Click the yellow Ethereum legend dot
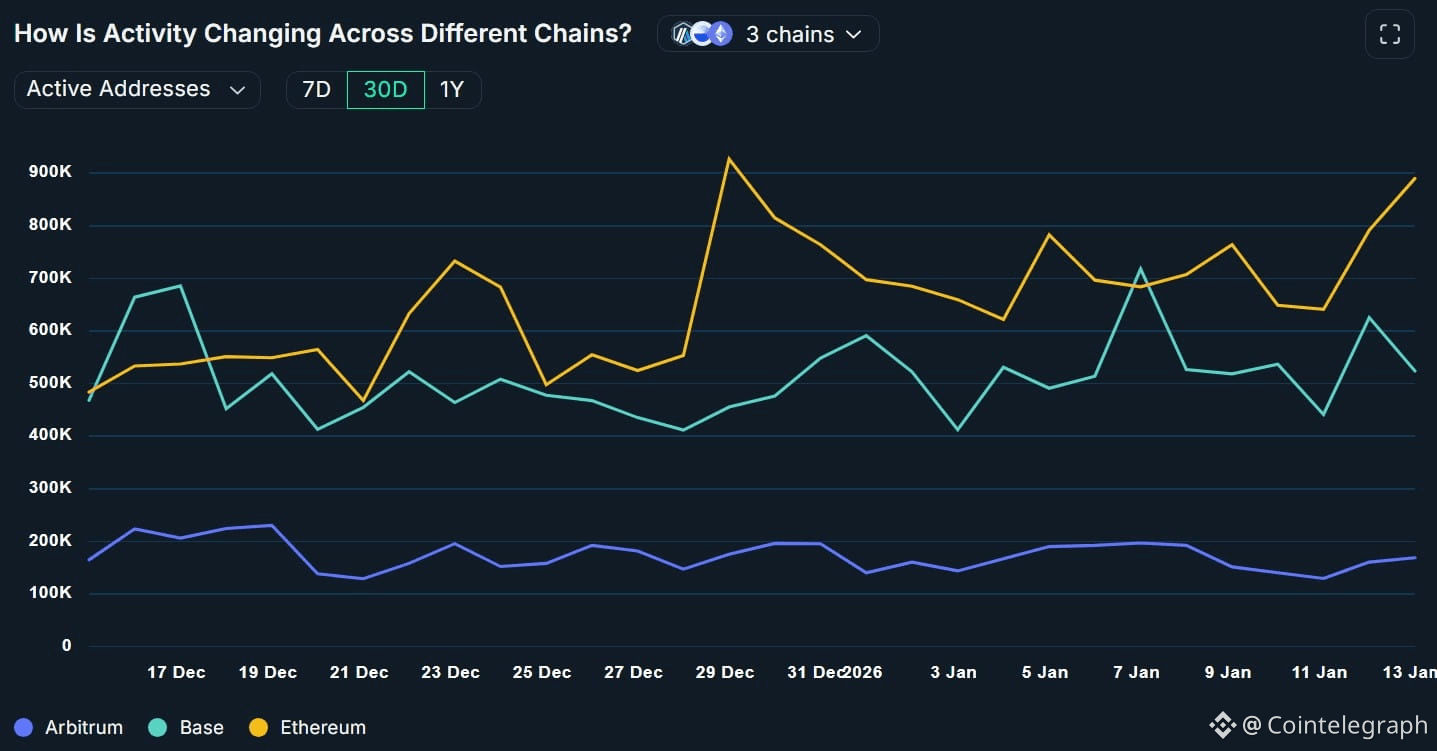Image resolution: width=1437 pixels, height=751 pixels. [x=258, y=727]
